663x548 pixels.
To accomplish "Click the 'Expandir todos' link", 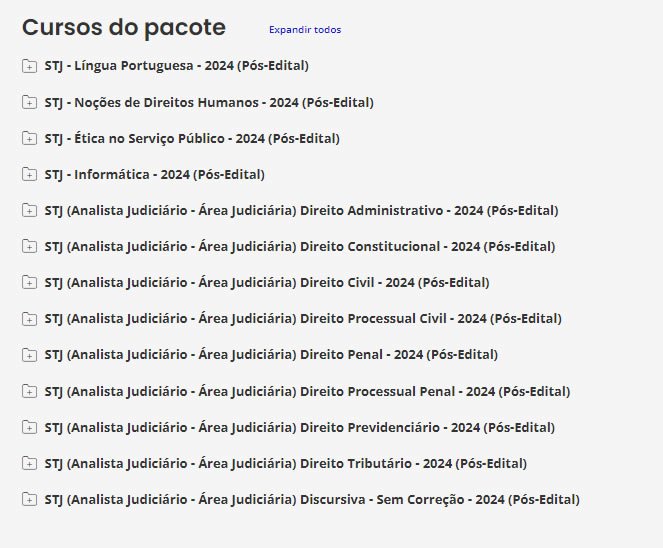I will click(x=304, y=30).
